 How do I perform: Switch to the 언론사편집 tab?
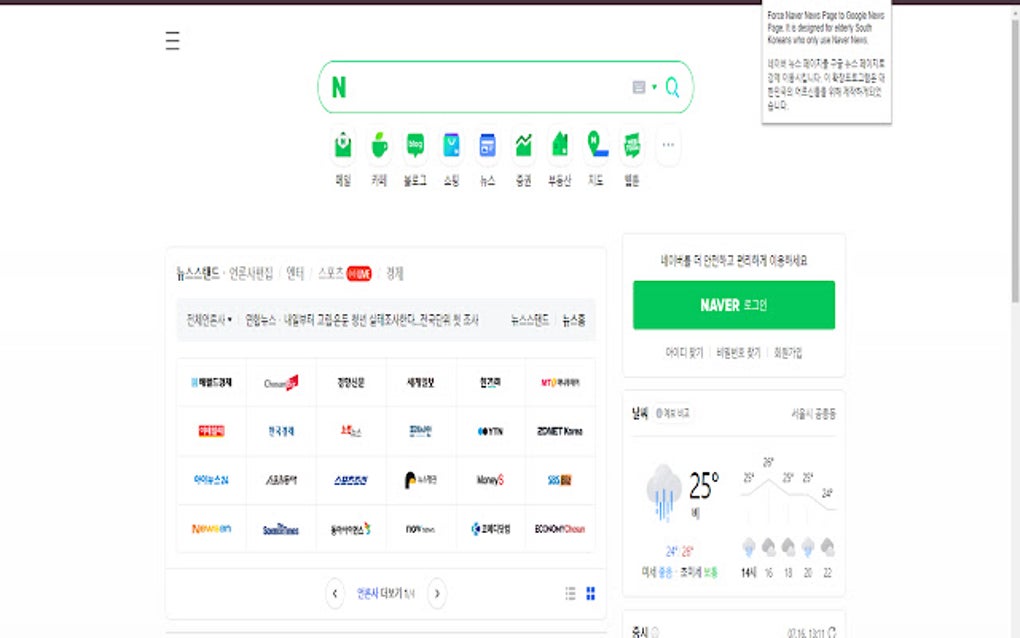(251, 274)
